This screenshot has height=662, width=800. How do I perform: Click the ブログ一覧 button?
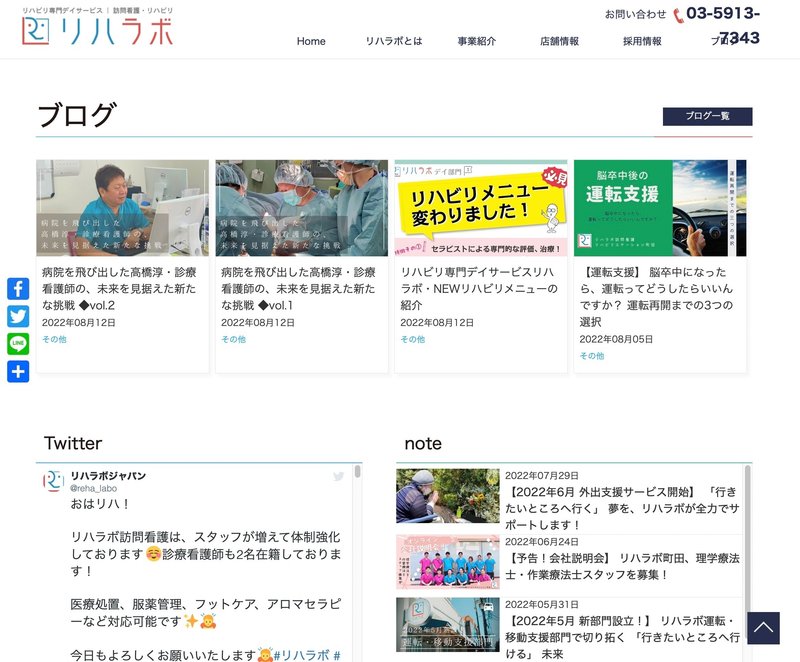pos(707,116)
